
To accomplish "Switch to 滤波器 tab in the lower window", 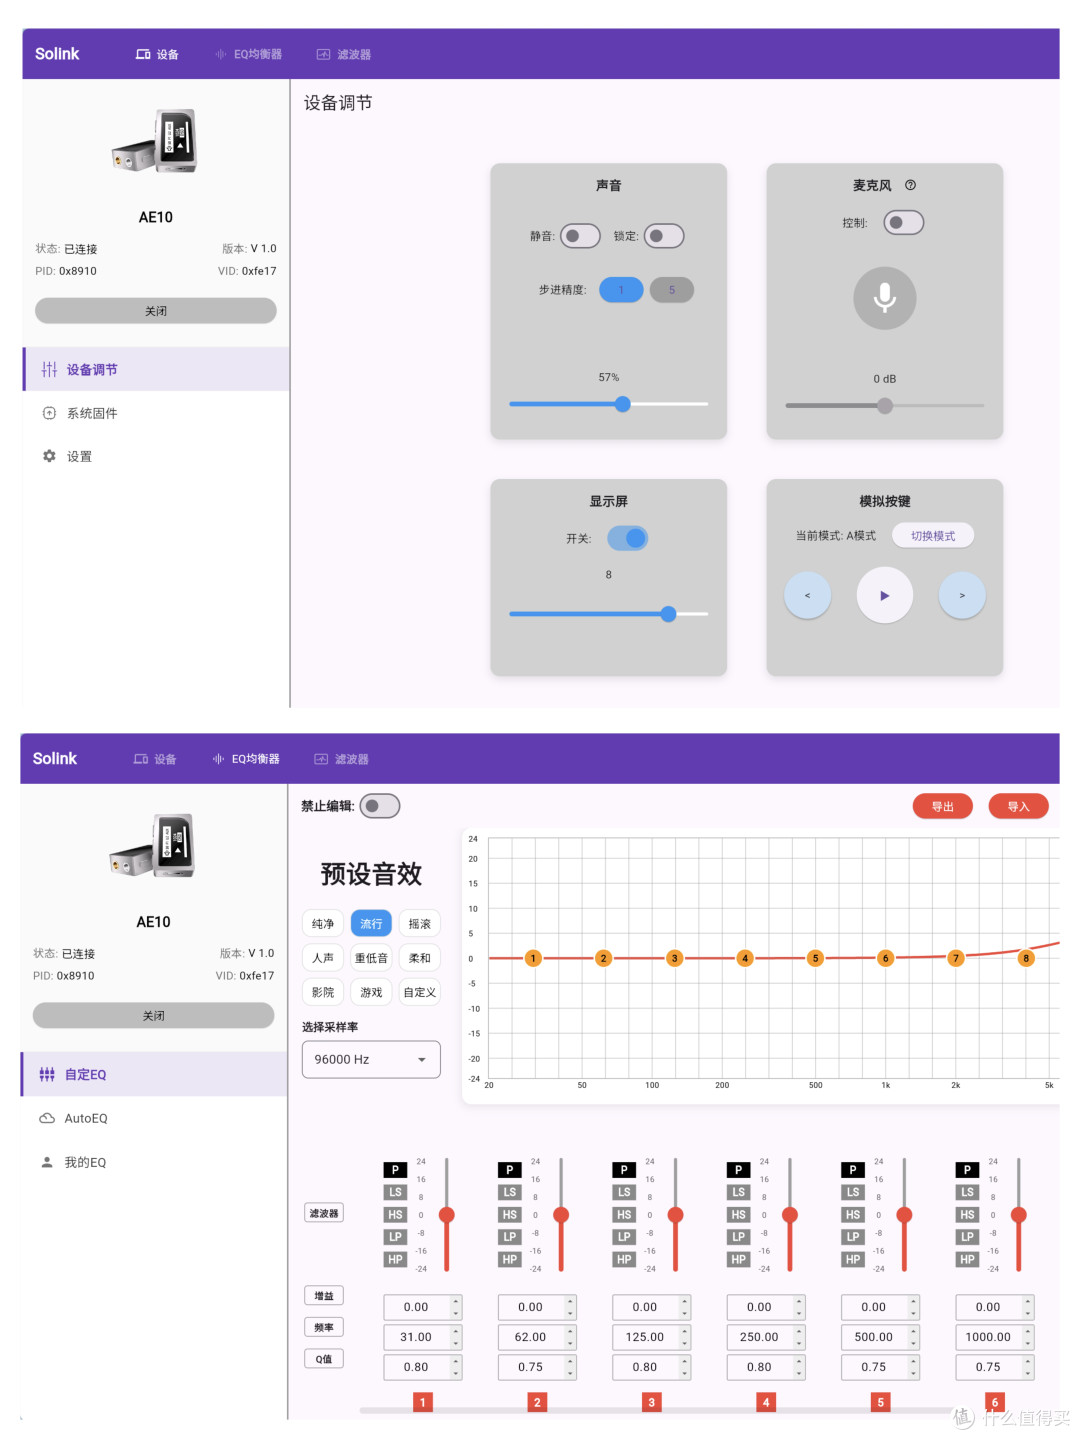I will pos(342,759).
